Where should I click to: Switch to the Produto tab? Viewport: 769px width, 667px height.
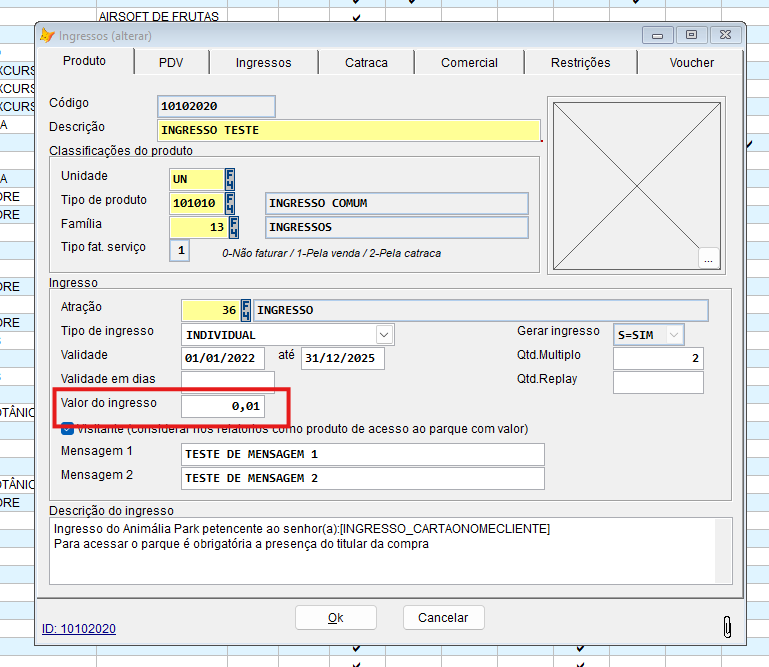[84, 61]
